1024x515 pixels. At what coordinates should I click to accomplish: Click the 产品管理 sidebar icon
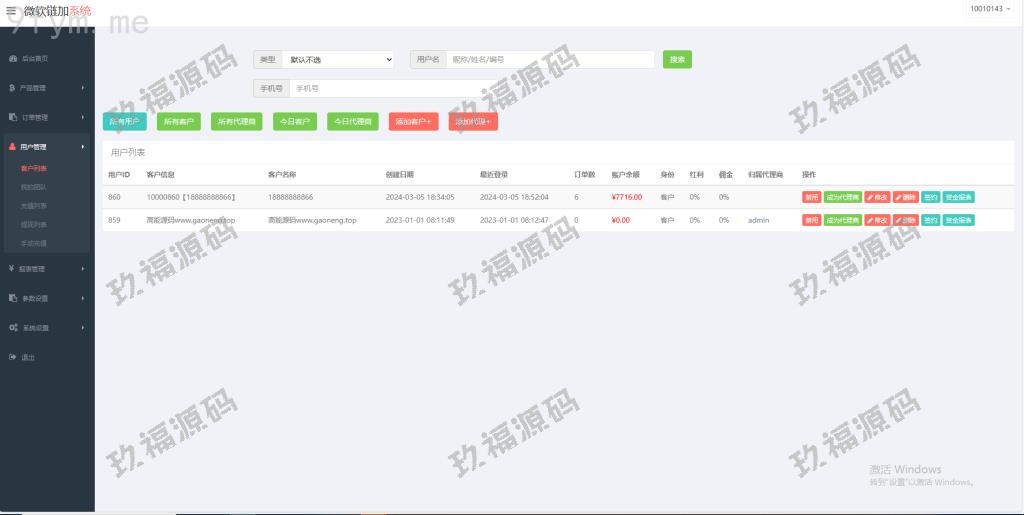[x=12, y=88]
